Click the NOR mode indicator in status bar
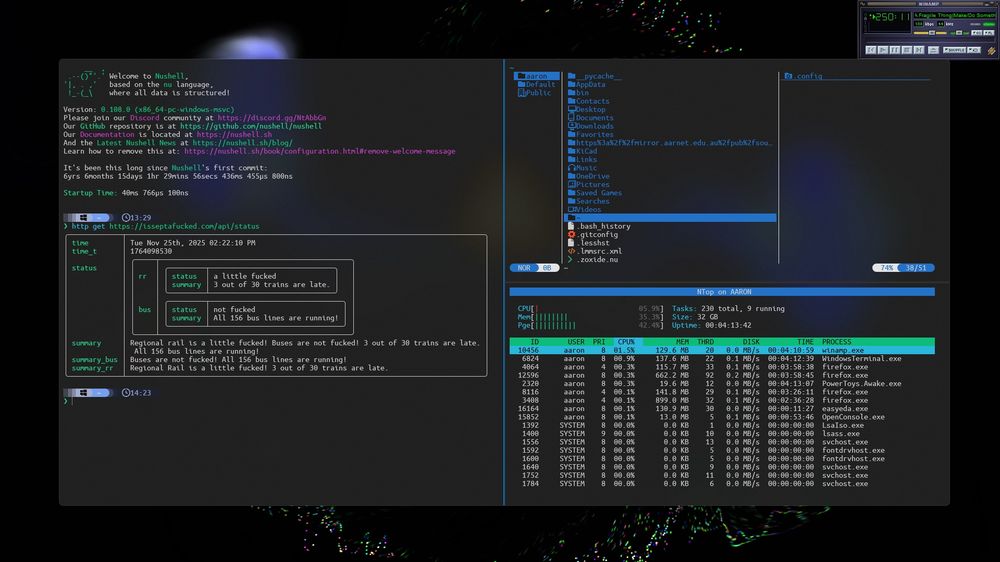Image resolution: width=1000 pixels, height=562 pixels. [524, 268]
